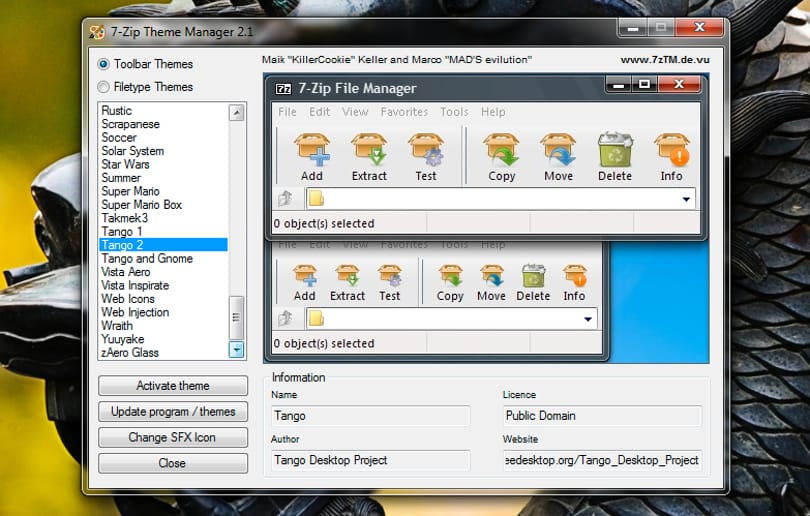Click the Delete recycle bin icon in large preview
Viewport: 810px width, 516px height.
tap(615, 150)
